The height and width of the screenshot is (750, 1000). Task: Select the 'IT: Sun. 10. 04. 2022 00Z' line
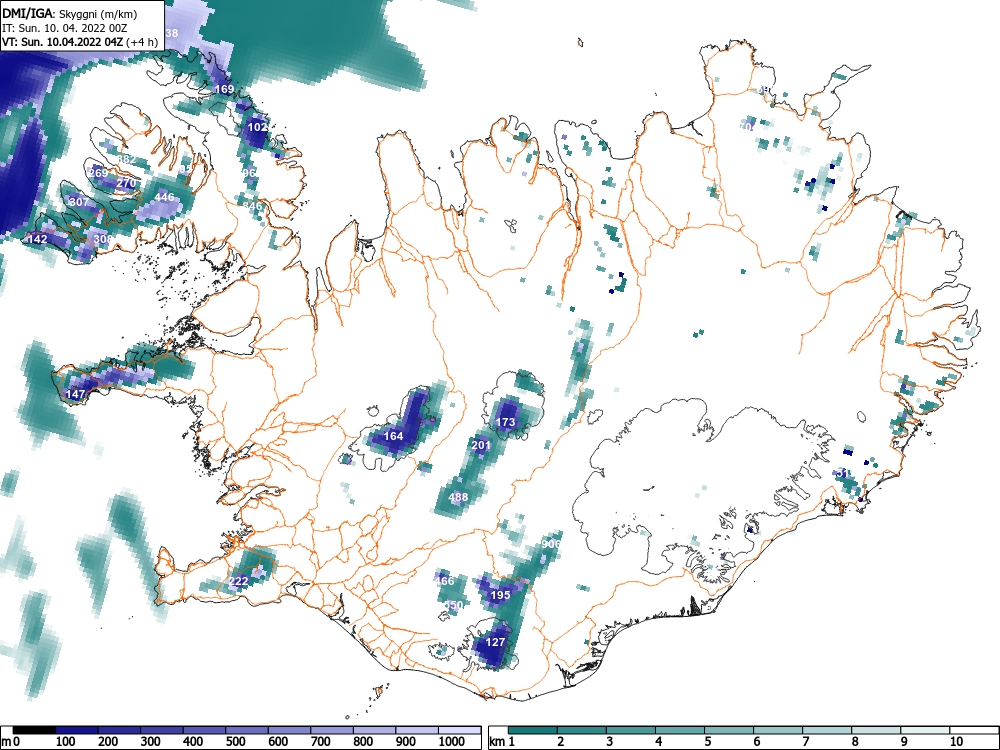[x=64, y=28]
